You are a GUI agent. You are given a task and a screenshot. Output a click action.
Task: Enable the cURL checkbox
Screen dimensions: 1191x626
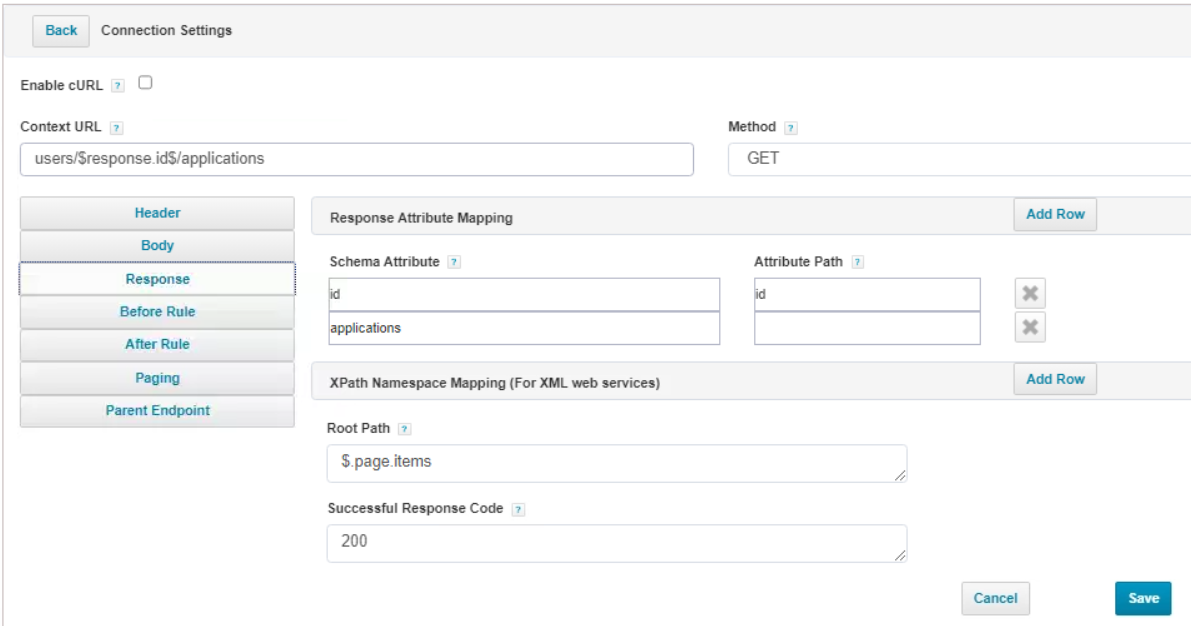point(145,83)
